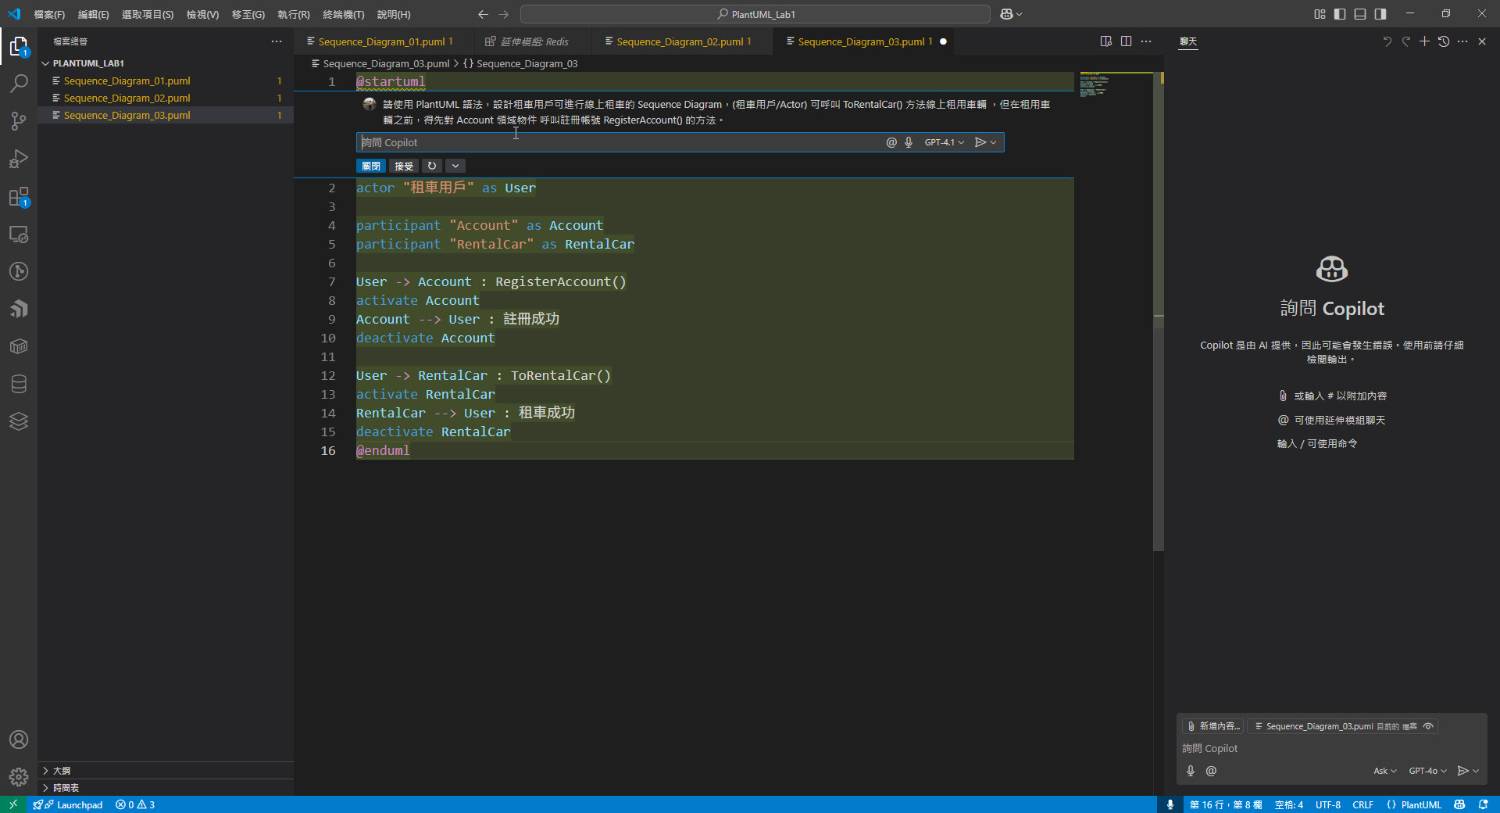
Task: Show chat history with clock icon
Action: (1443, 41)
